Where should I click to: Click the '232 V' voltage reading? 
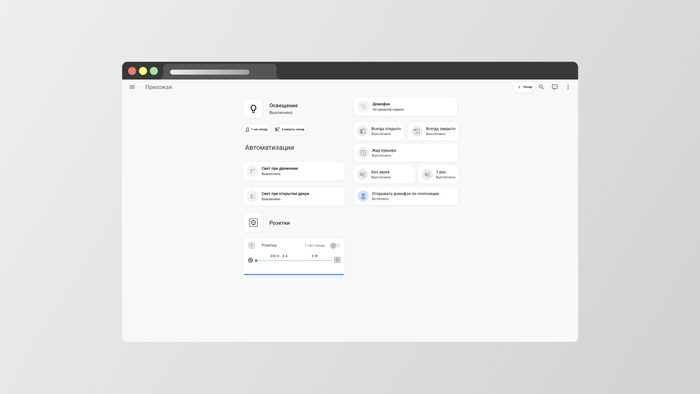[275, 256]
